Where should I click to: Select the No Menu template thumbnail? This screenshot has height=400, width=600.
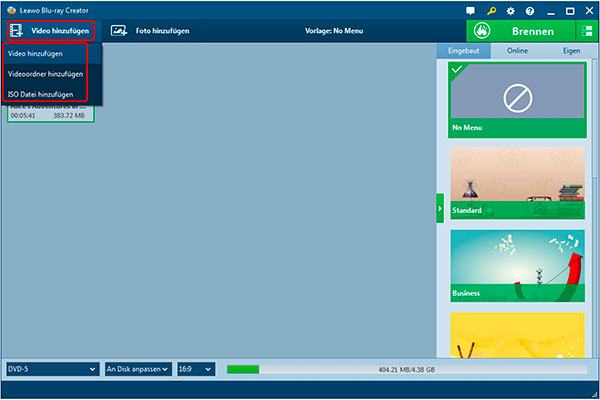tap(517, 100)
